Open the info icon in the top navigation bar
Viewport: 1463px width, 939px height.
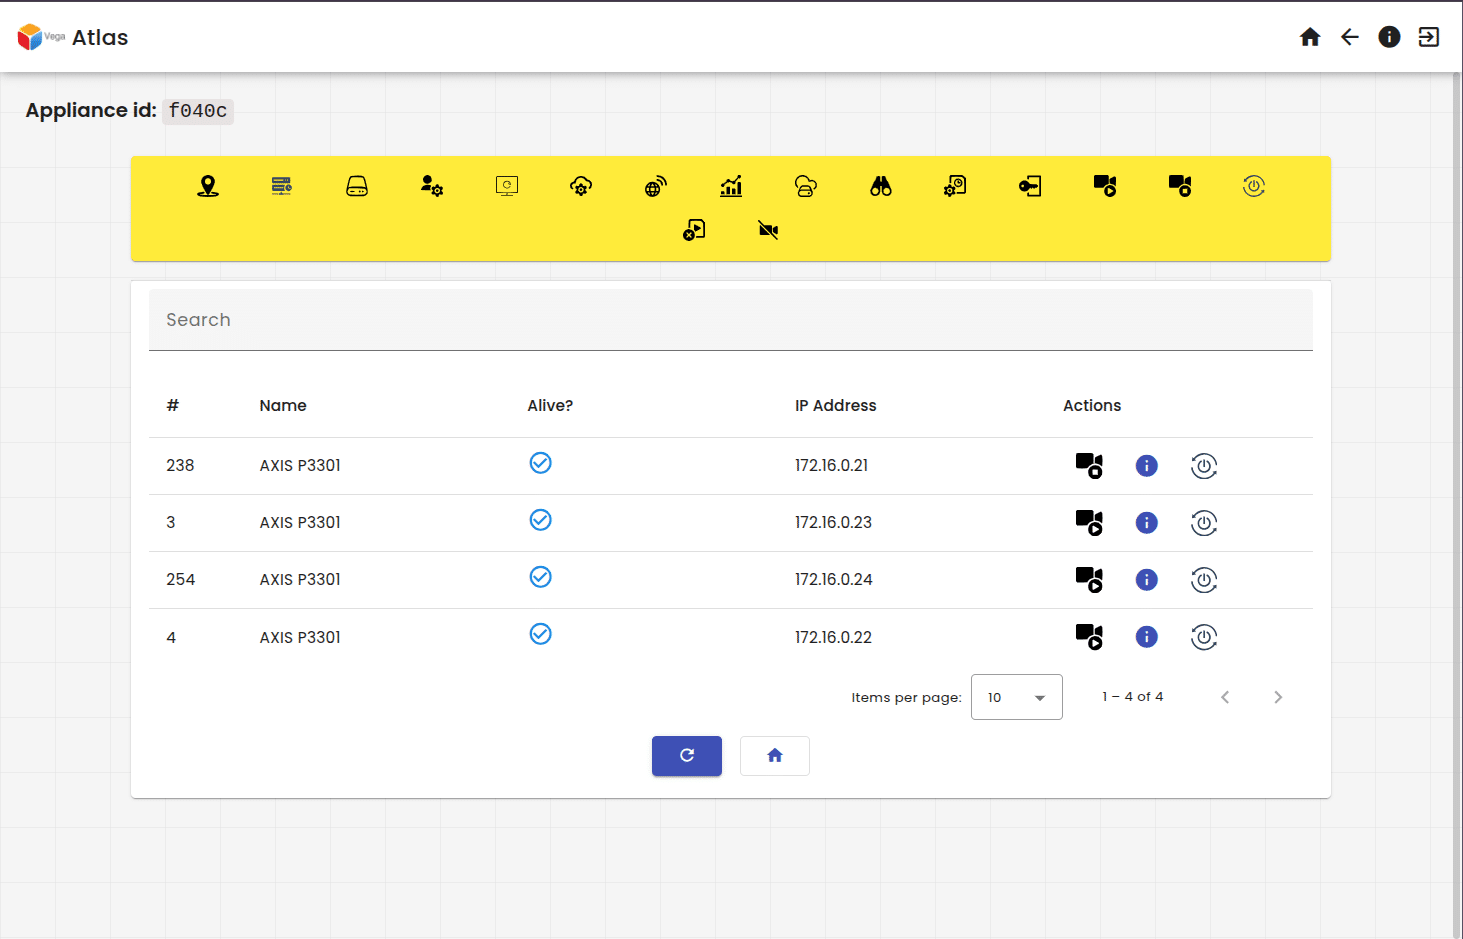(x=1389, y=36)
